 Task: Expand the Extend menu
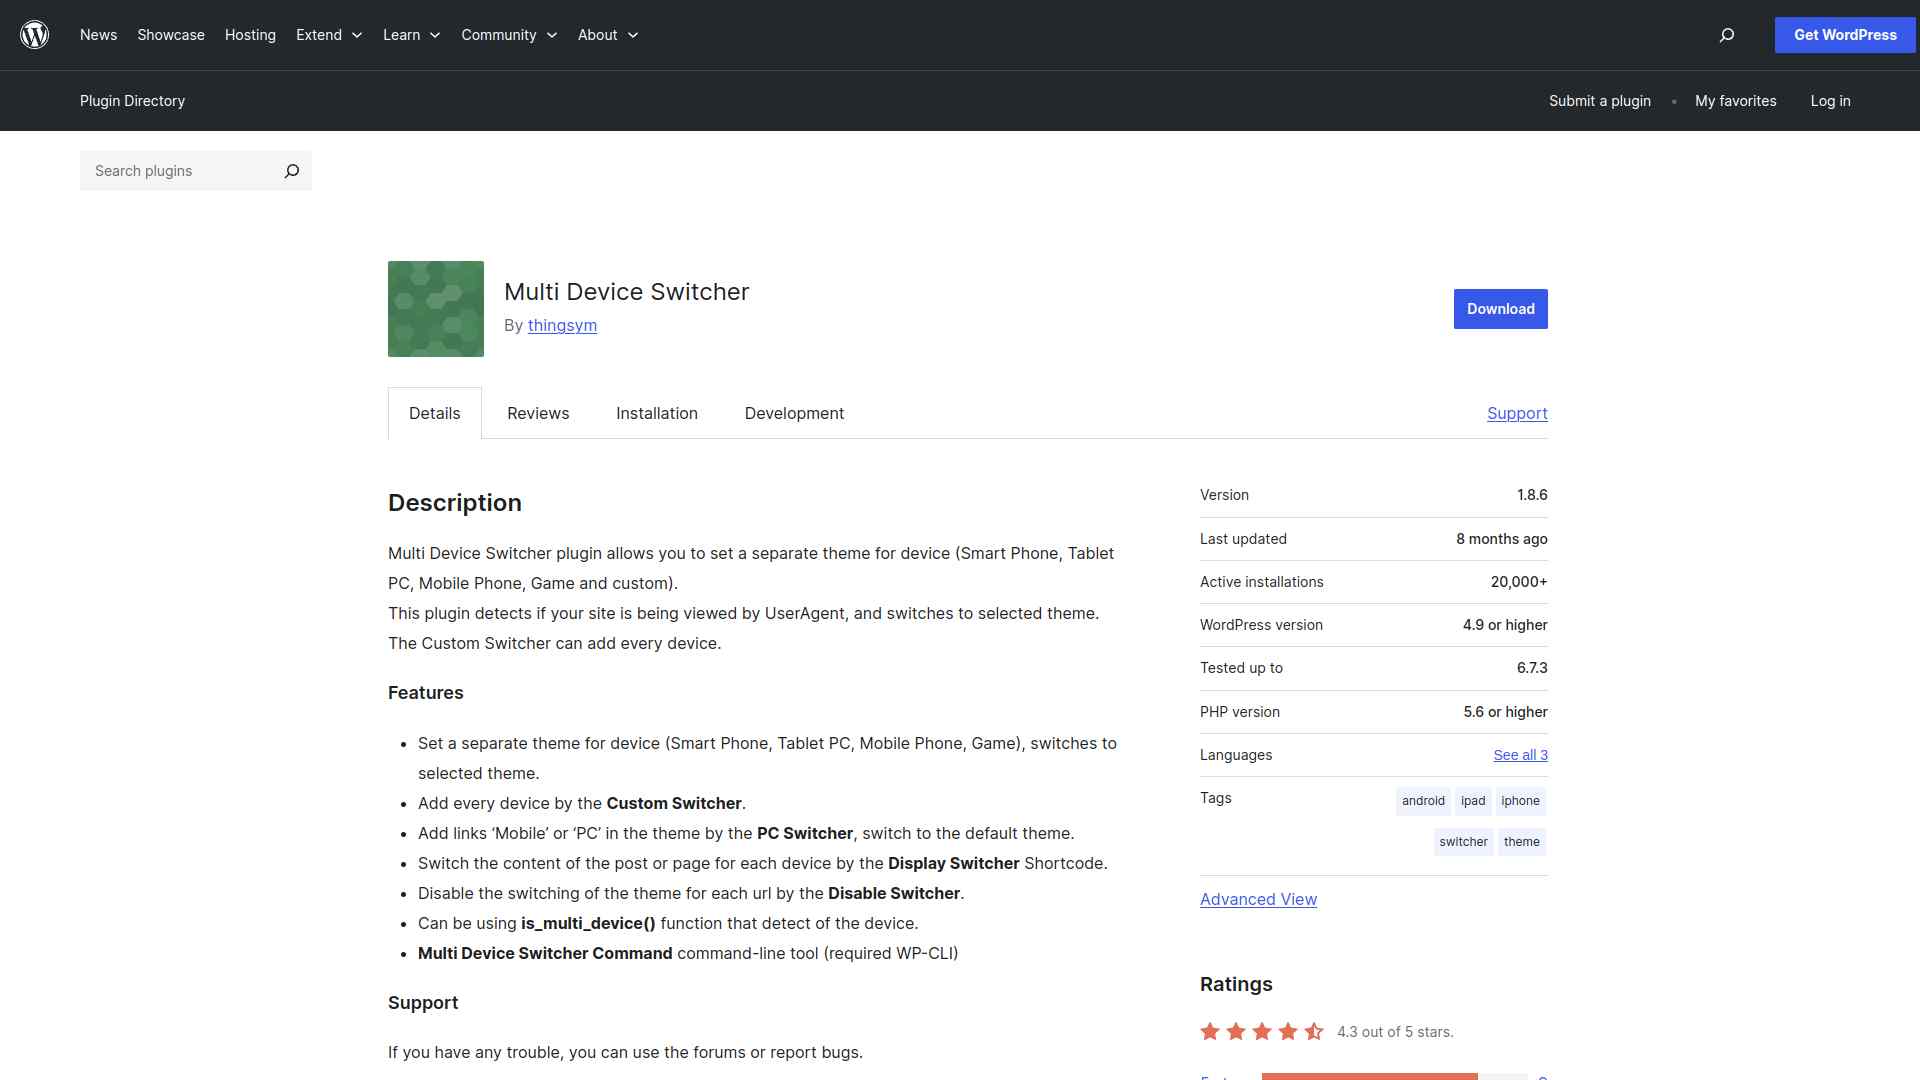coord(329,35)
